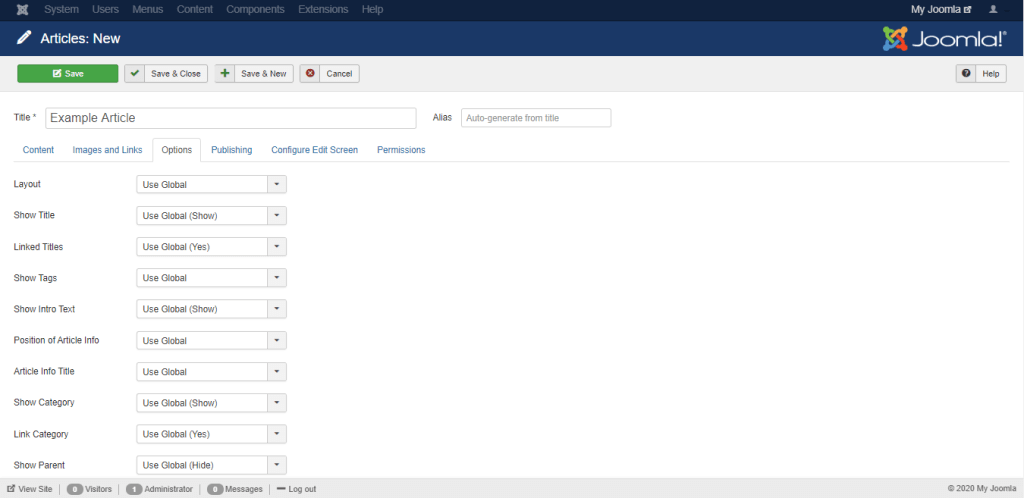
Task: Open the System menu
Action: (61, 10)
